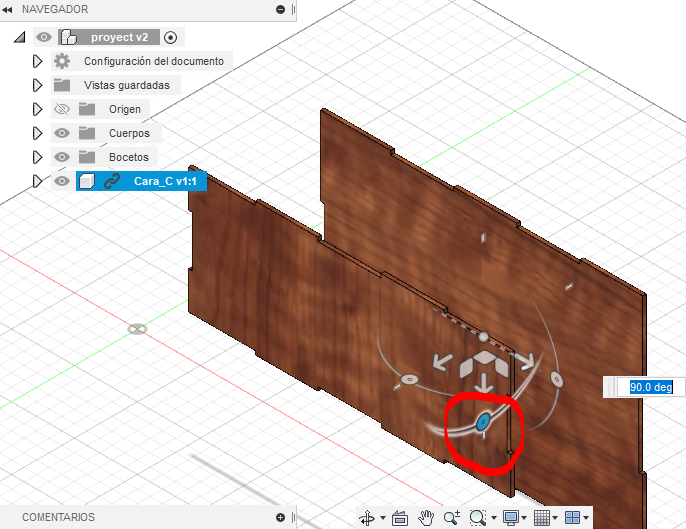Image resolution: width=686 pixels, height=529 pixels.
Task: Open Orbit tool dropdown arrow
Action: click(383, 518)
